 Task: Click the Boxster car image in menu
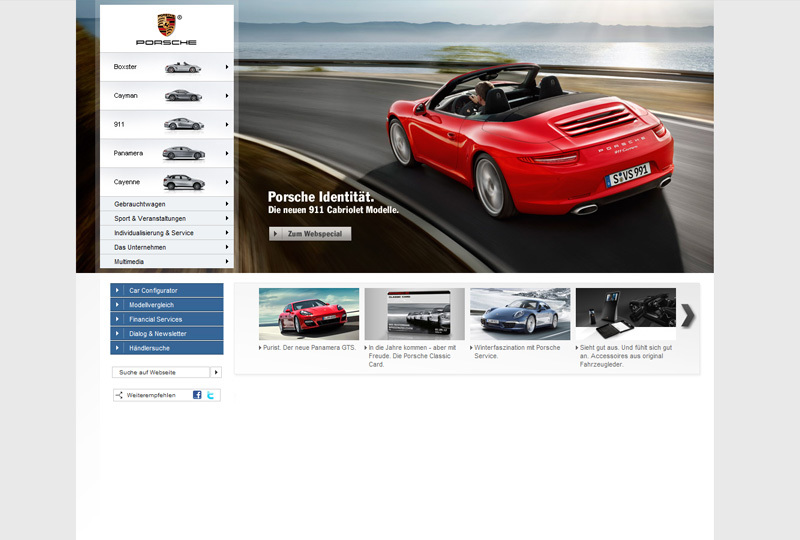[183, 67]
